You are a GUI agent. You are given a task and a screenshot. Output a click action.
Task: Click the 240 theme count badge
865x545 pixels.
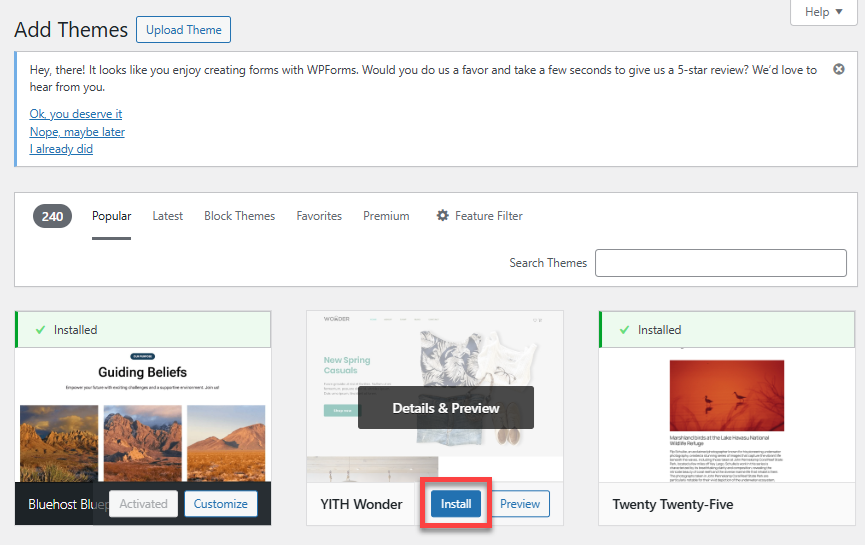[x=52, y=216]
